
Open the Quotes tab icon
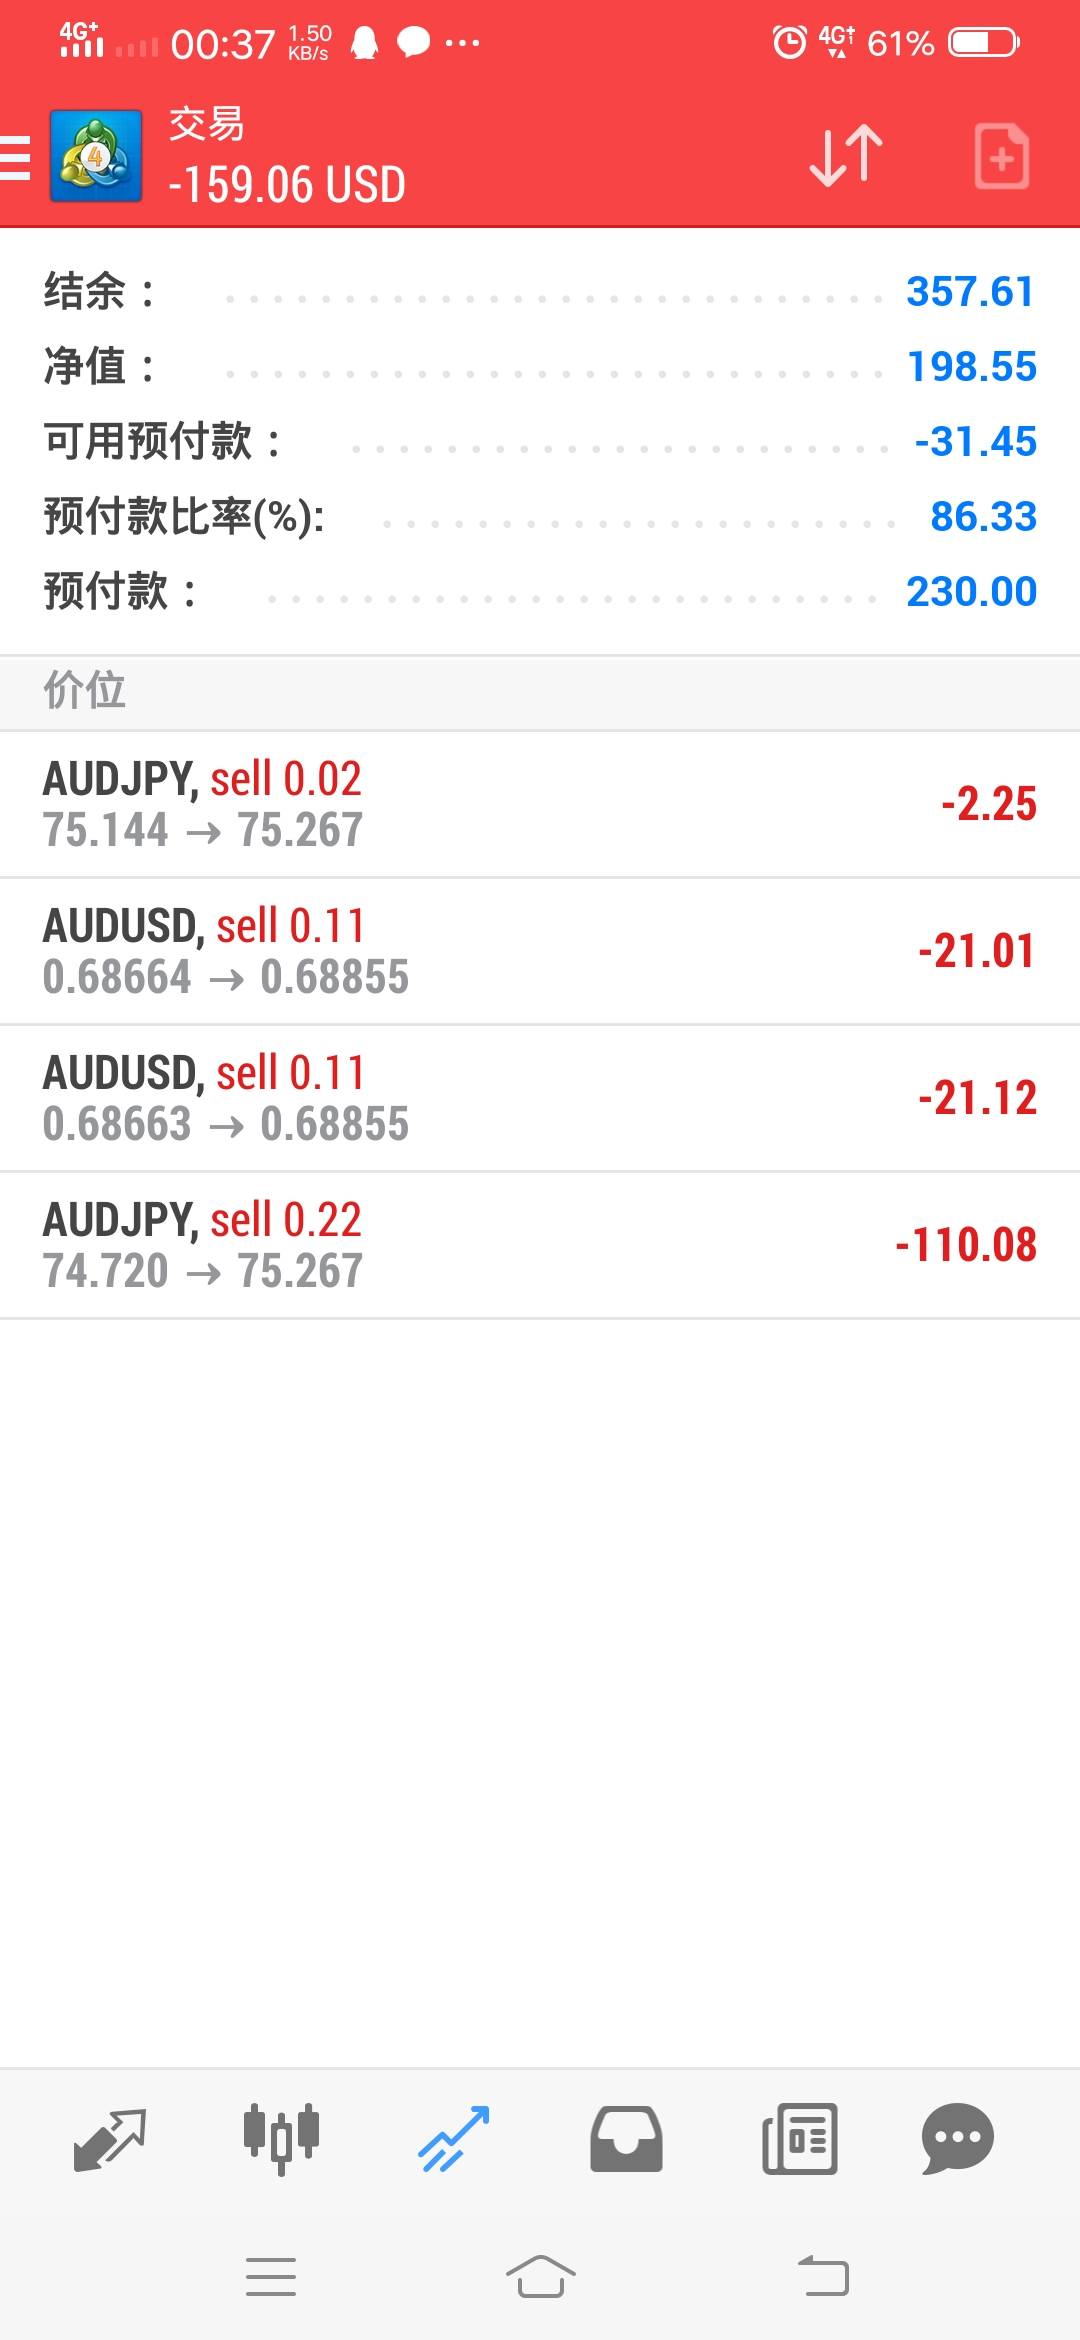click(110, 2139)
